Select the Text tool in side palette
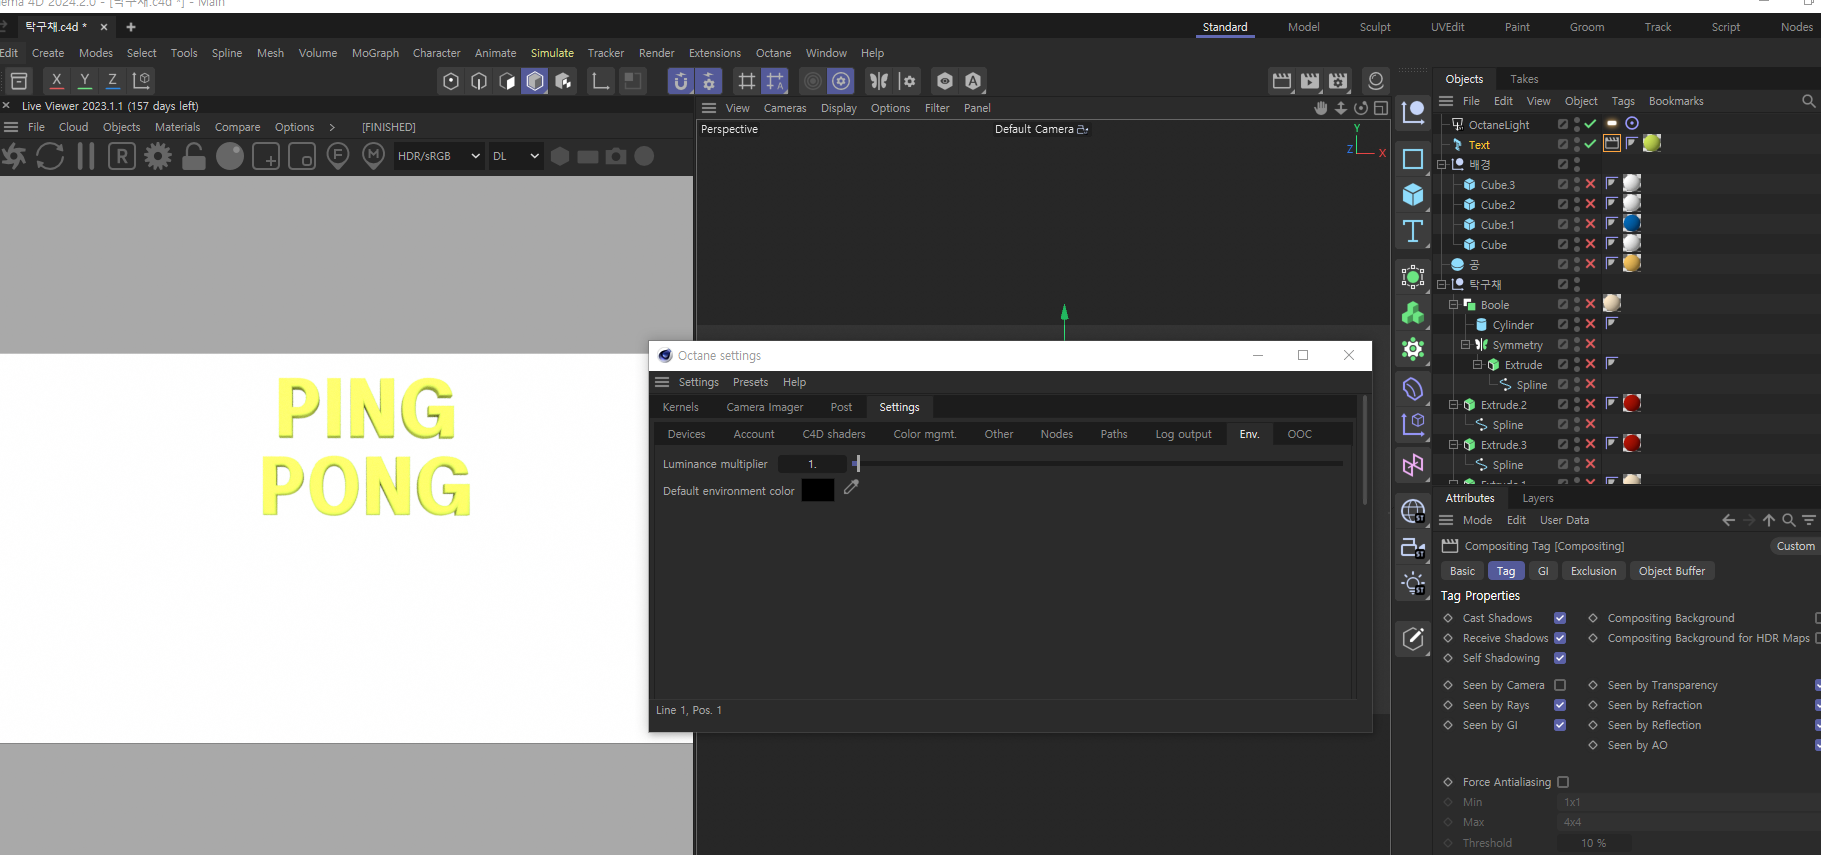This screenshot has height=855, width=1821. pyautogui.click(x=1413, y=232)
